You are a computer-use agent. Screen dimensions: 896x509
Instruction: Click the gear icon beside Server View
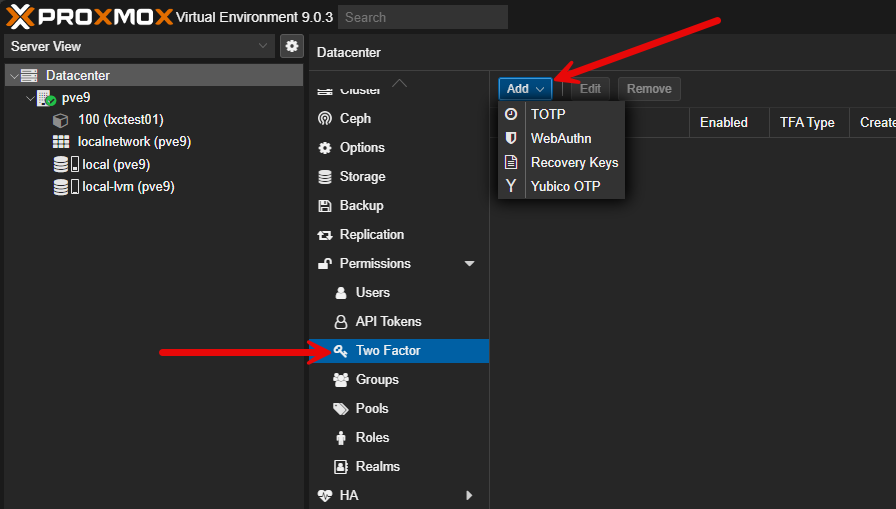click(291, 46)
